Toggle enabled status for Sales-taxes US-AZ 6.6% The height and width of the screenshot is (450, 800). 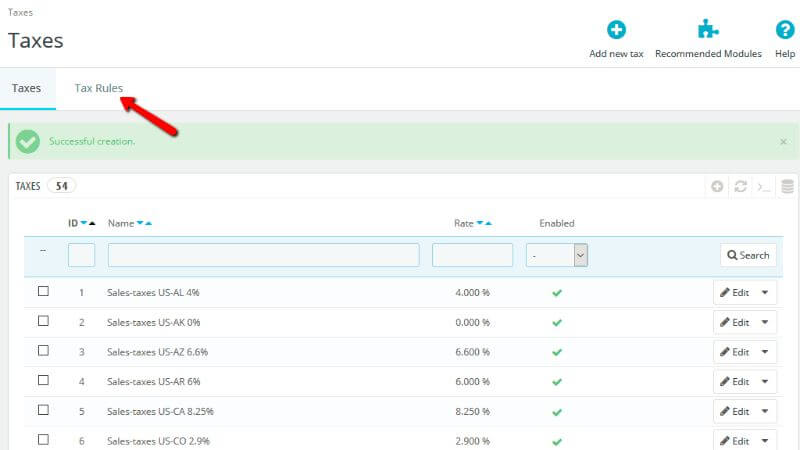(557, 352)
